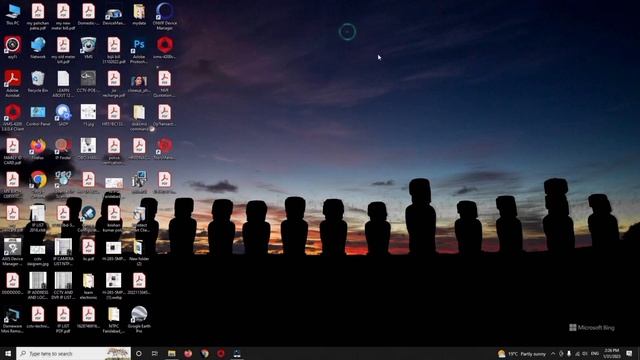Open the diskcmd command folder
This screenshot has width=640, height=360.
tap(139, 118)
